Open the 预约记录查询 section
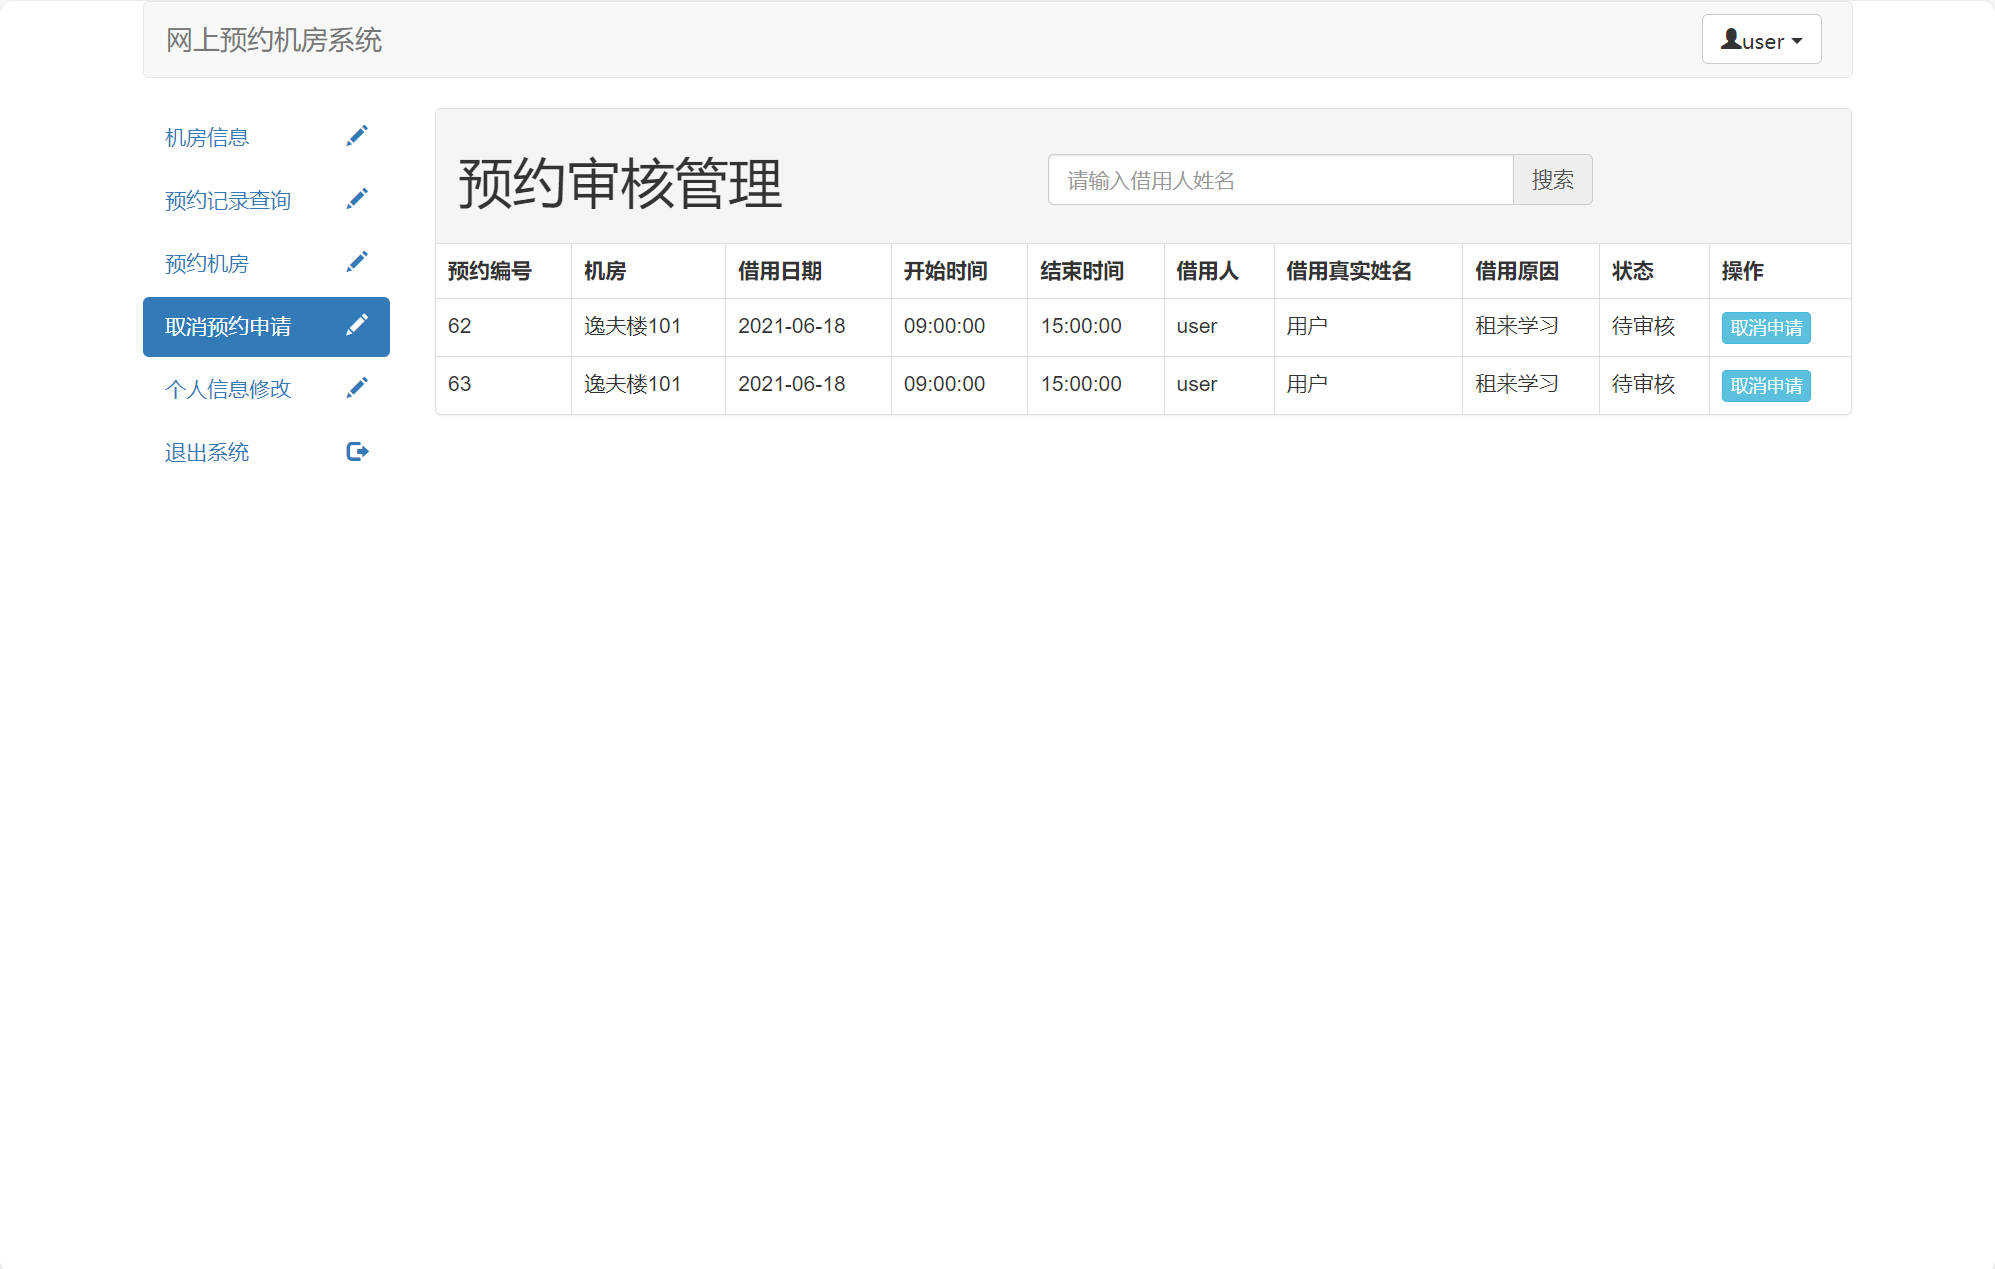Image resolution: width=1995 pixels, height=1269 pixels. [227, 199]
